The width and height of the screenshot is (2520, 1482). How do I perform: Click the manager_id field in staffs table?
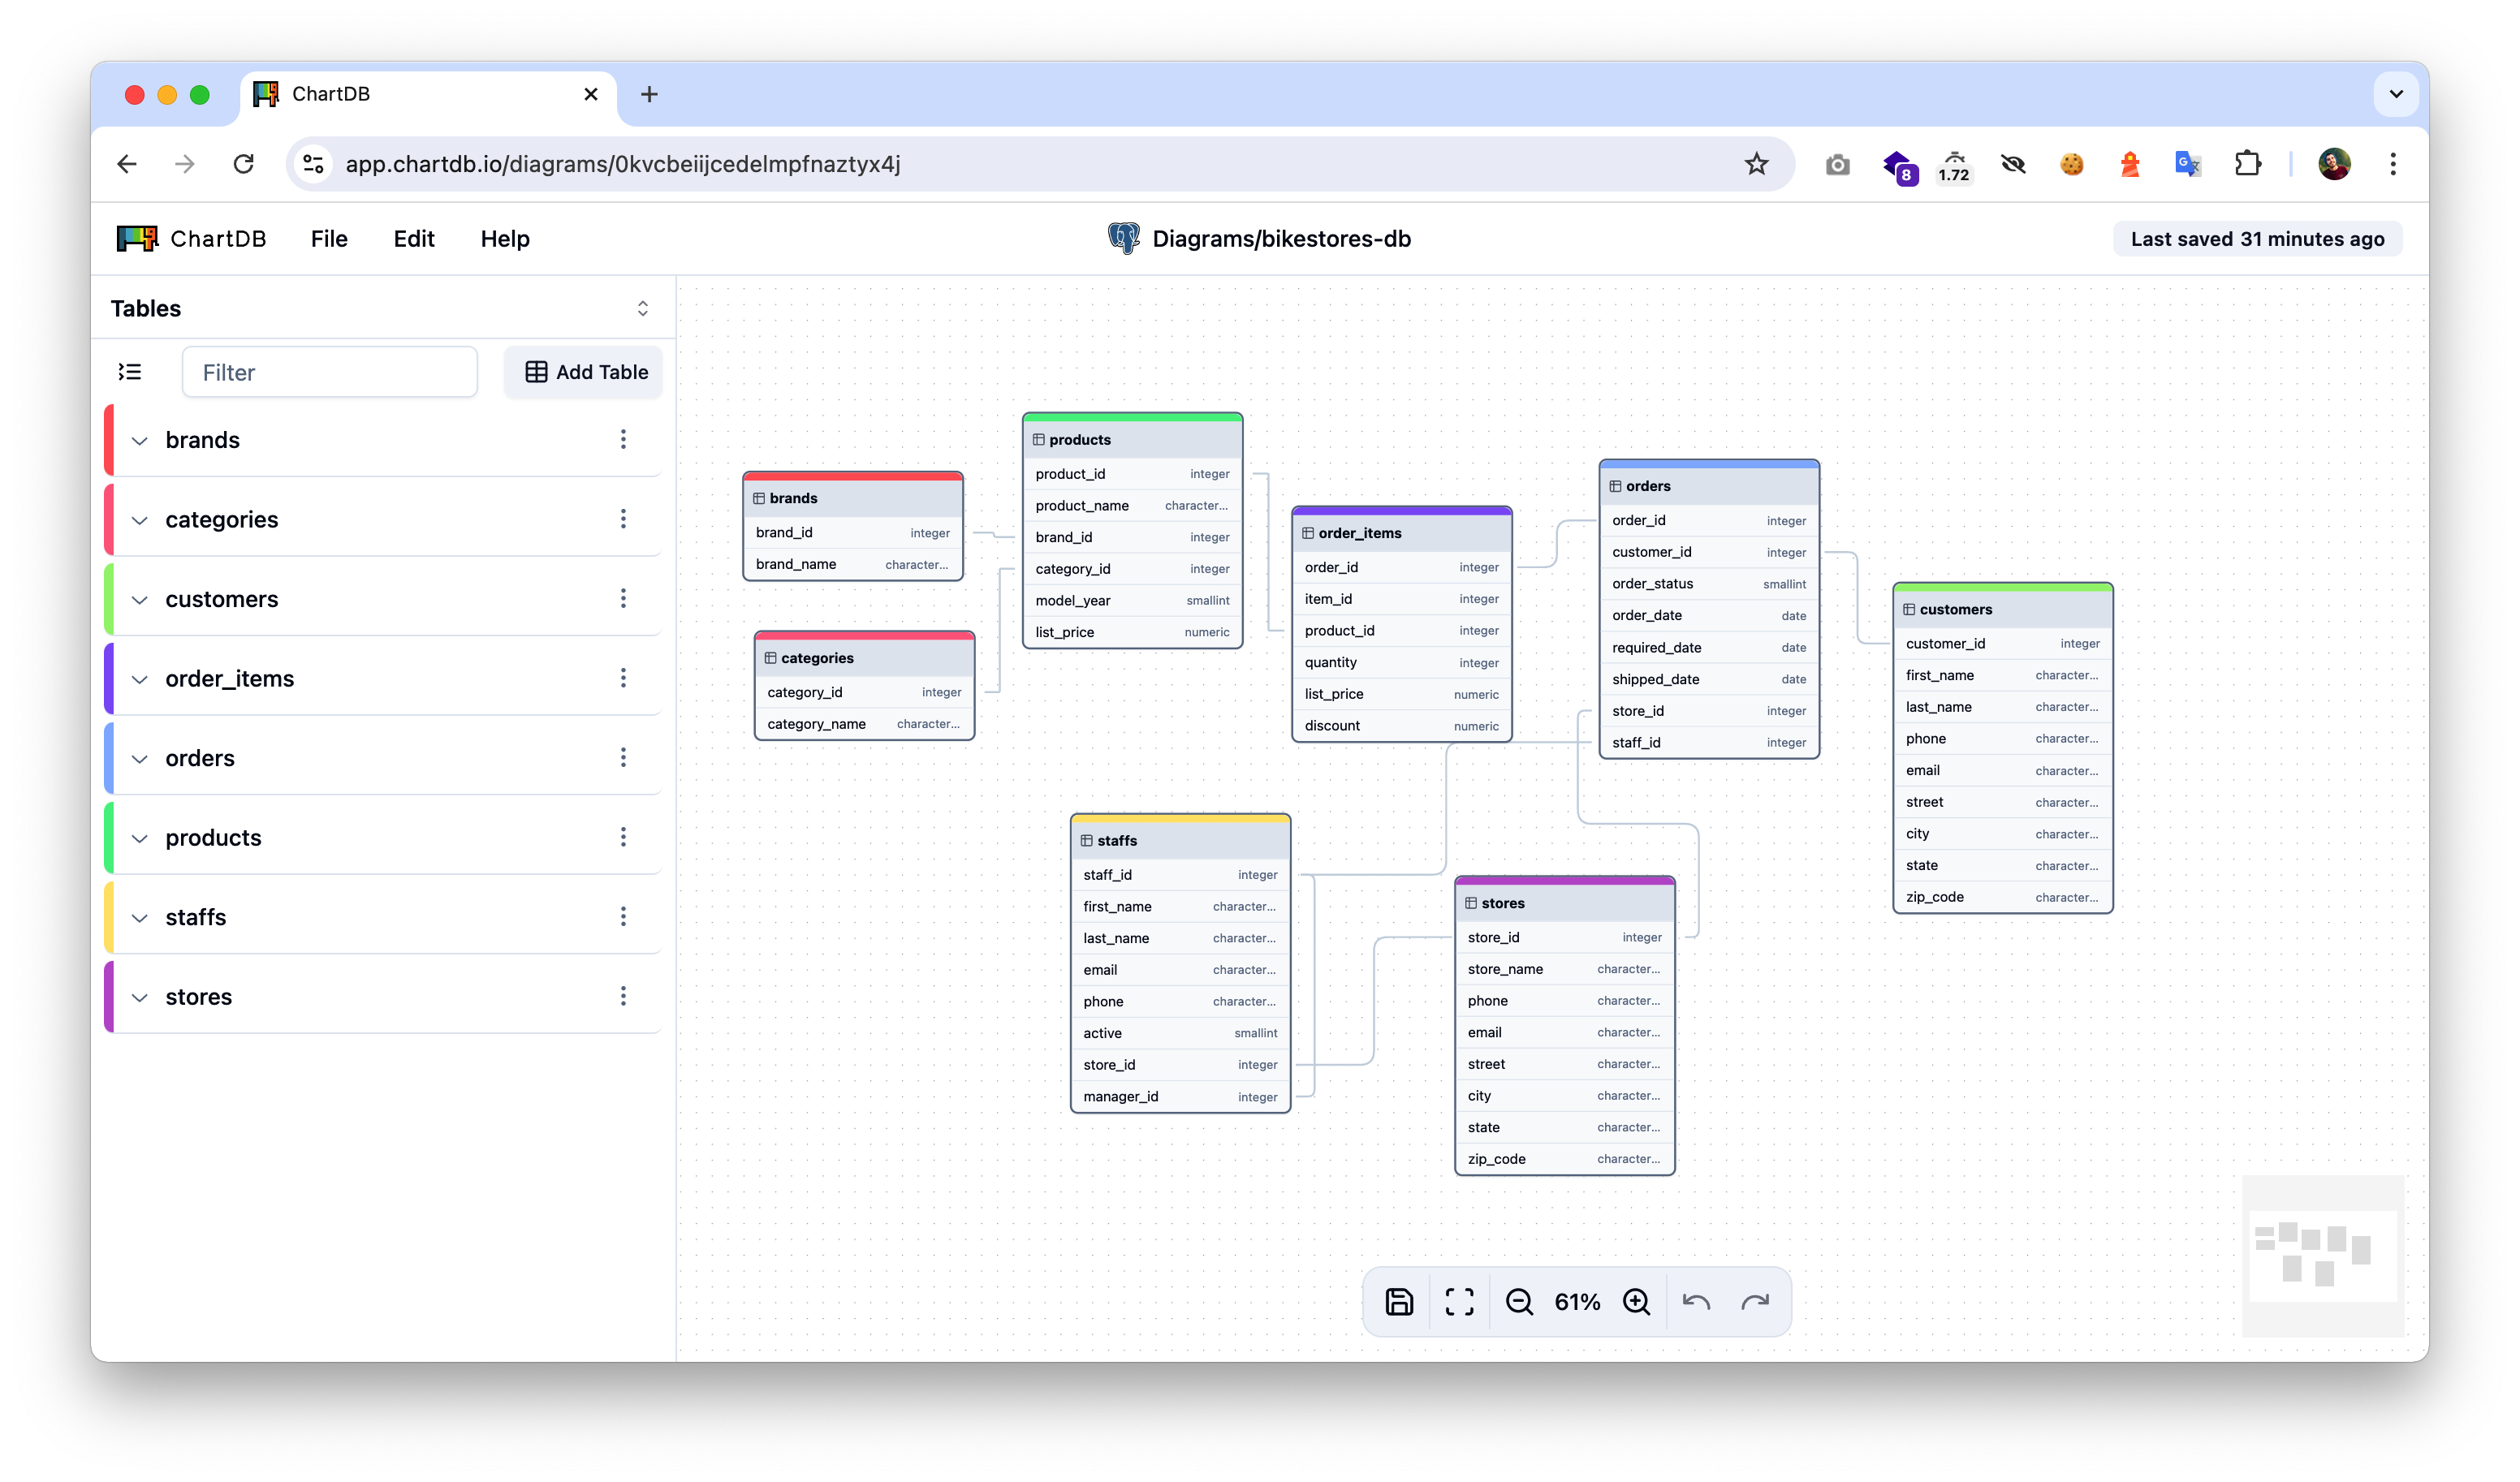click(1181, 1096)
